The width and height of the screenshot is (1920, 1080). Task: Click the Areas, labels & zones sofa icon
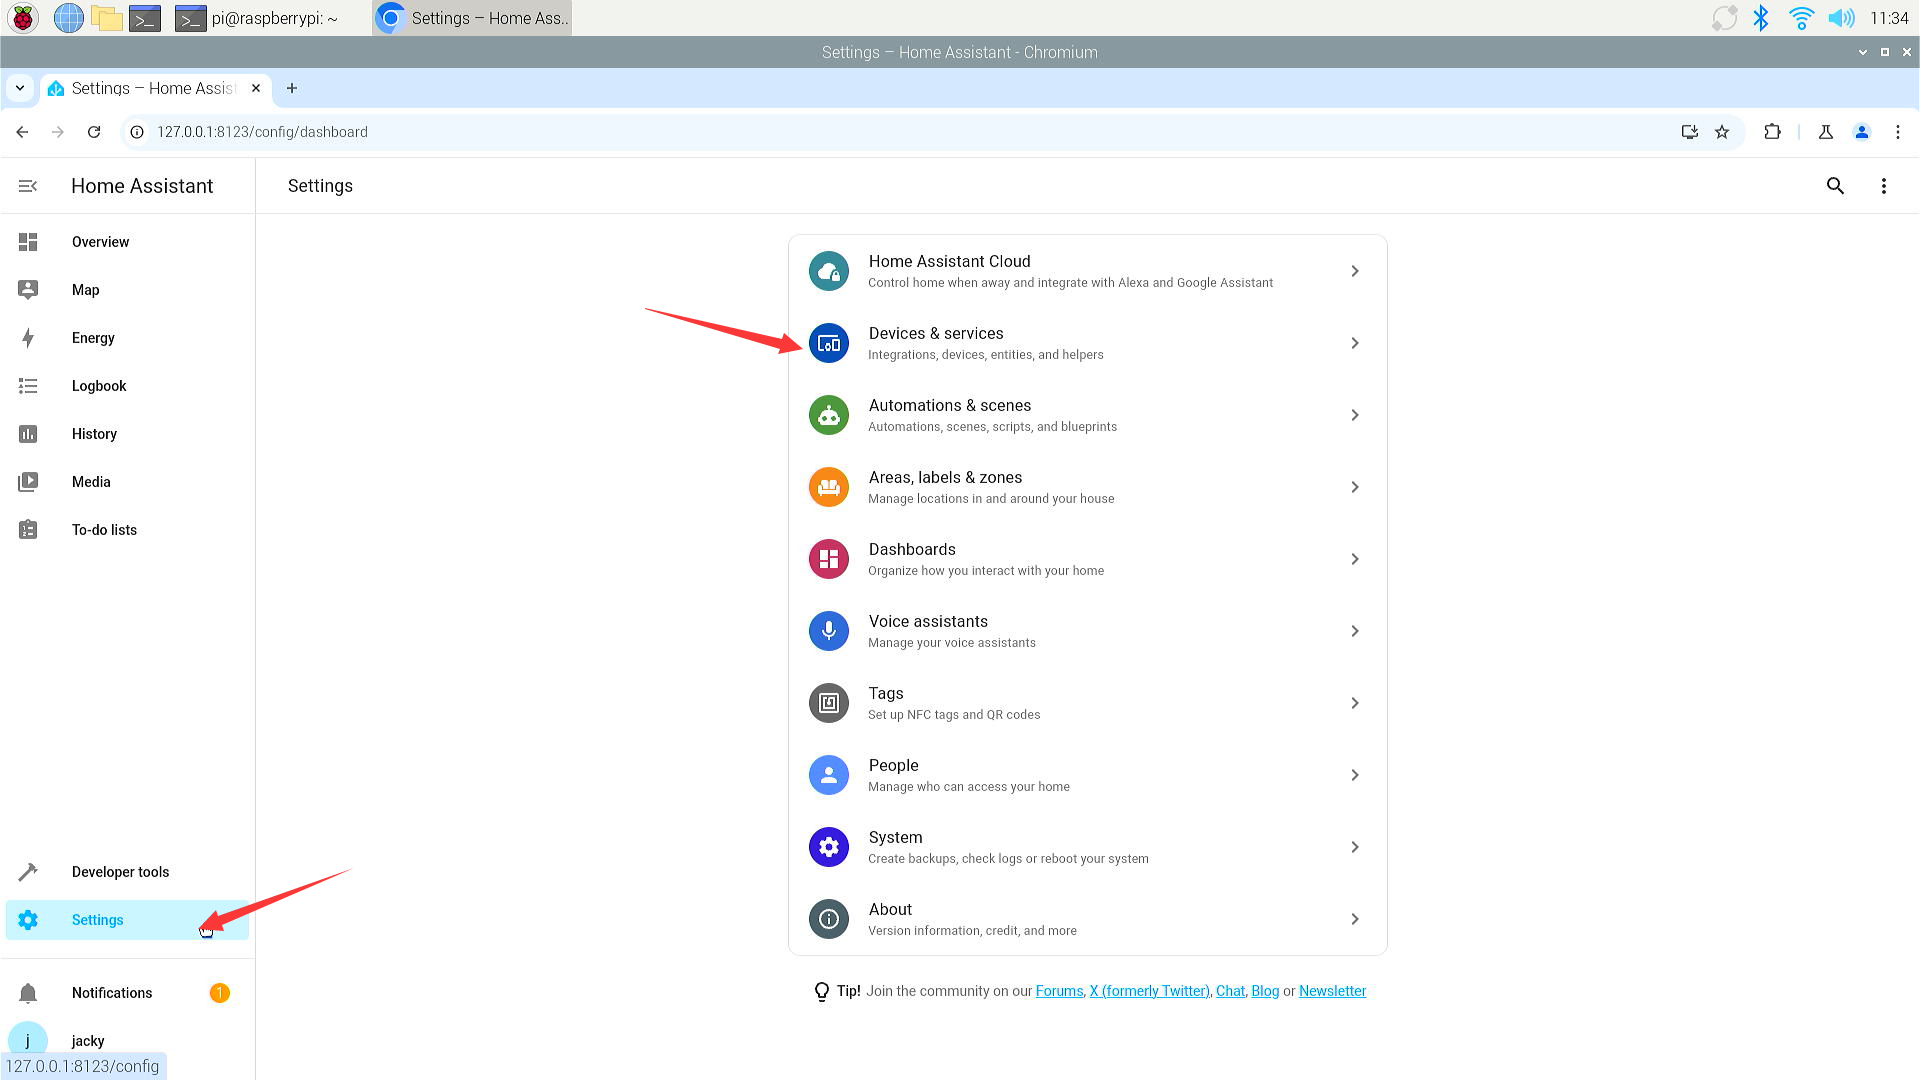[828, 487]
